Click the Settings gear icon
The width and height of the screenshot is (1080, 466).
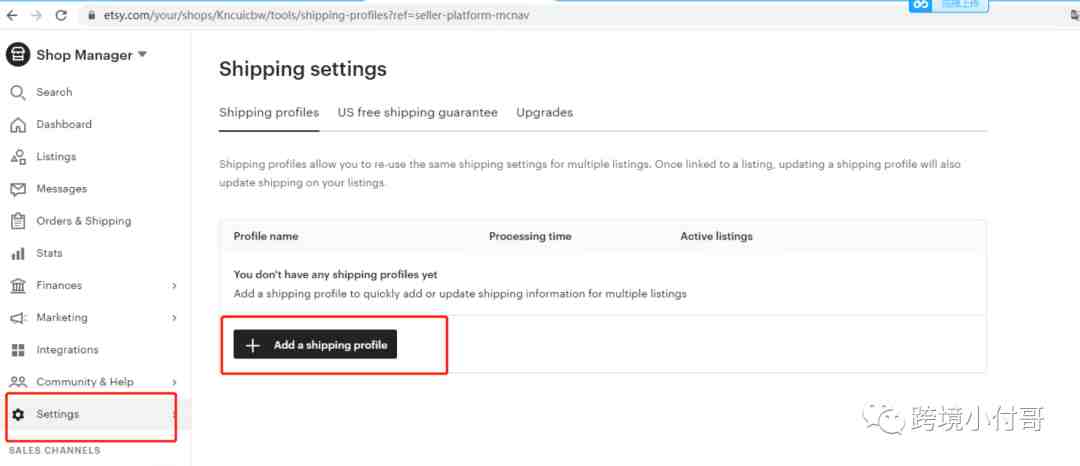pyautogui.click(x=18, y=414)
